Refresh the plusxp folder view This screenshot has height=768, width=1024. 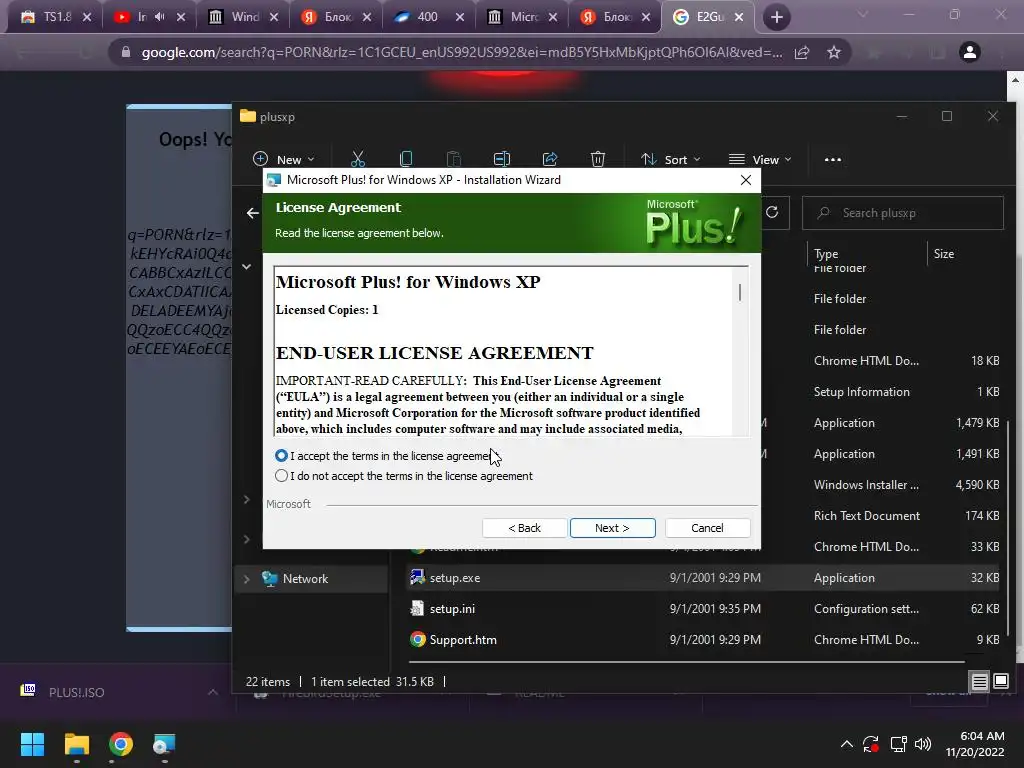(x=772, y=212)
